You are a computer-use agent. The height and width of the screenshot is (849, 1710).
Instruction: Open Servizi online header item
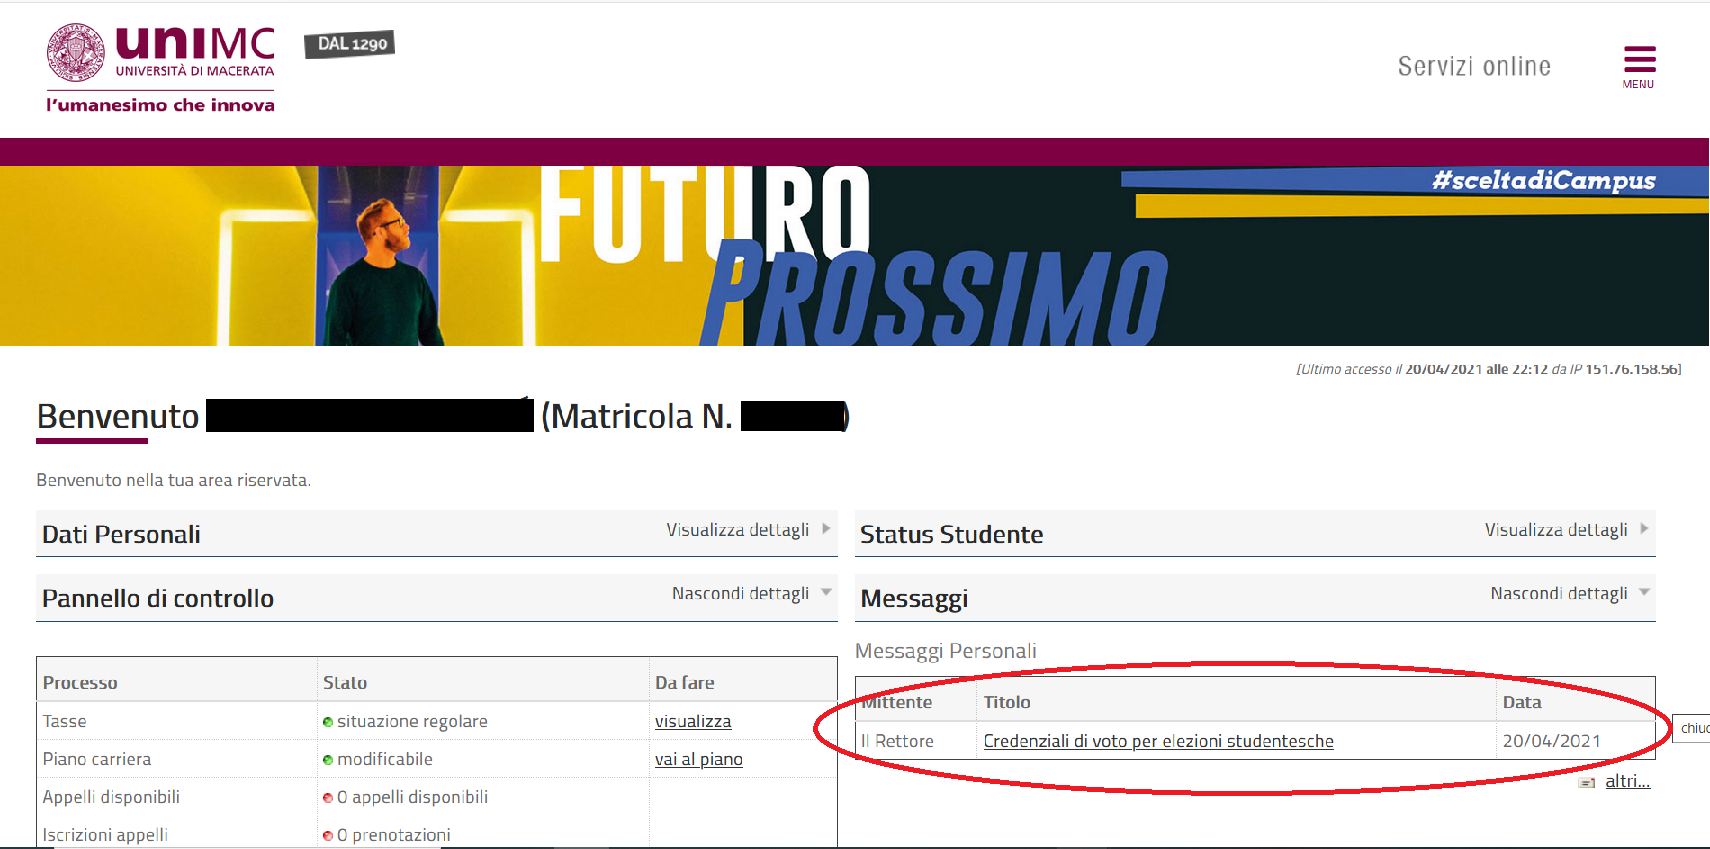[1474, 66]
